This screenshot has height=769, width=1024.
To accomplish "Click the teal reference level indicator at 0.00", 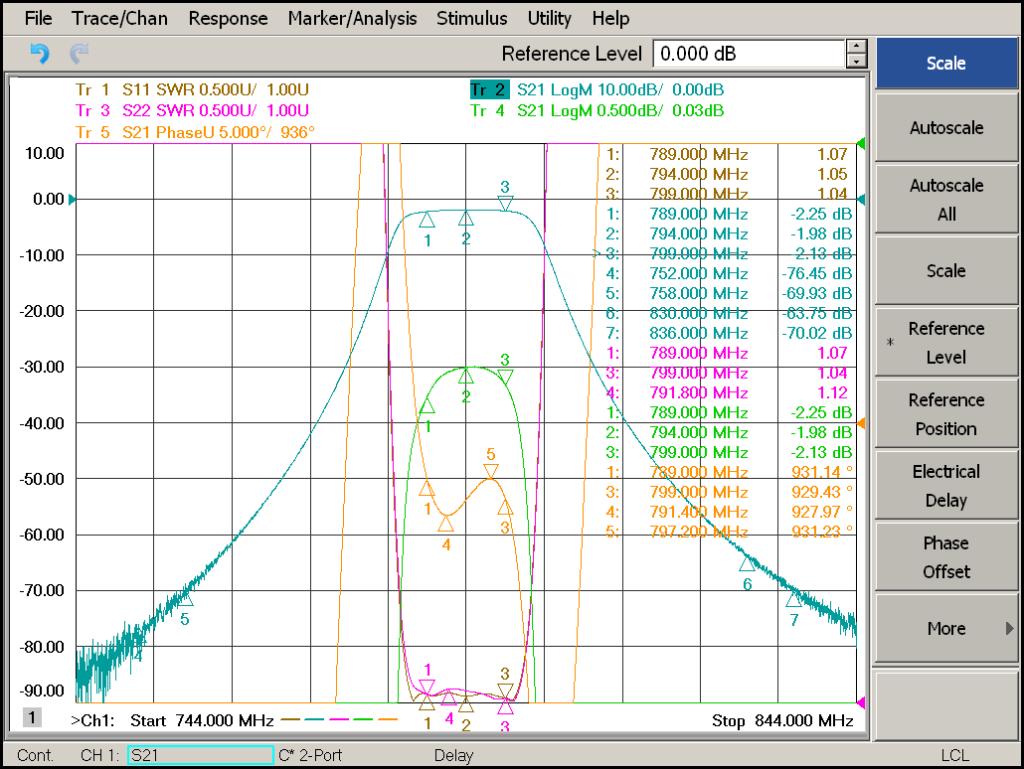I will (72, 199).
